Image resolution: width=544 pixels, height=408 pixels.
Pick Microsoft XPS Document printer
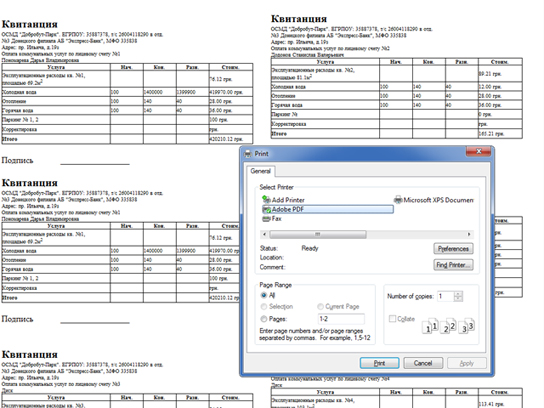(434, 200)
